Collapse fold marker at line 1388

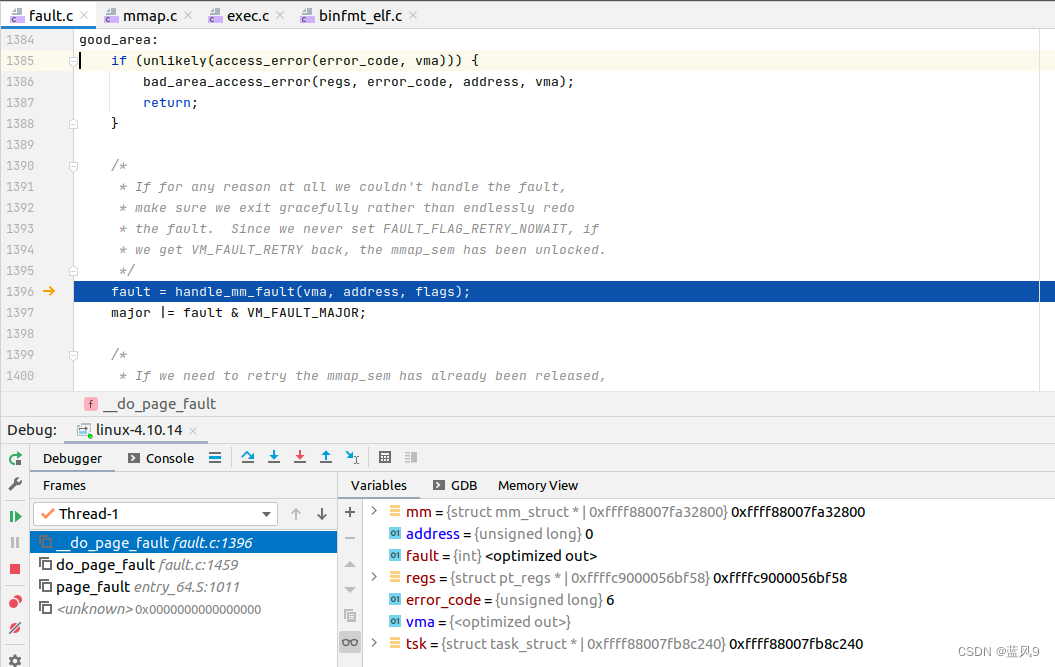click(73, 124)
